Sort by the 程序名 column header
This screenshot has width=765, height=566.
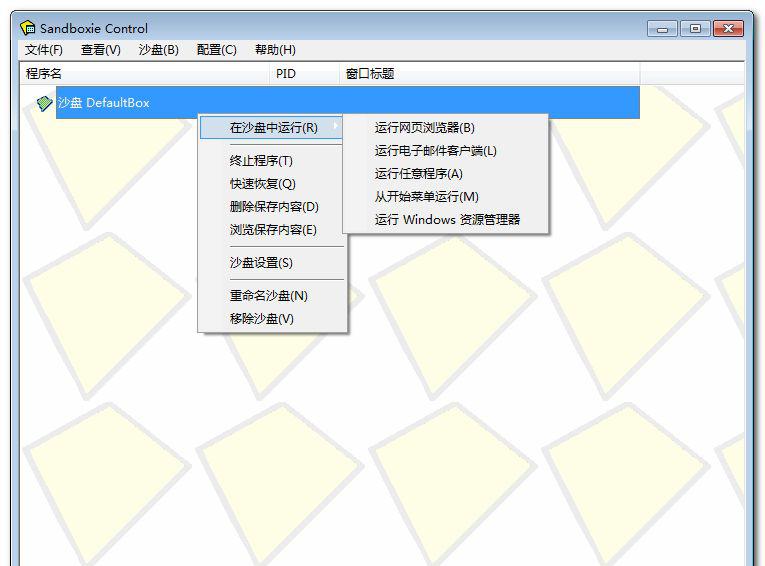144,74
